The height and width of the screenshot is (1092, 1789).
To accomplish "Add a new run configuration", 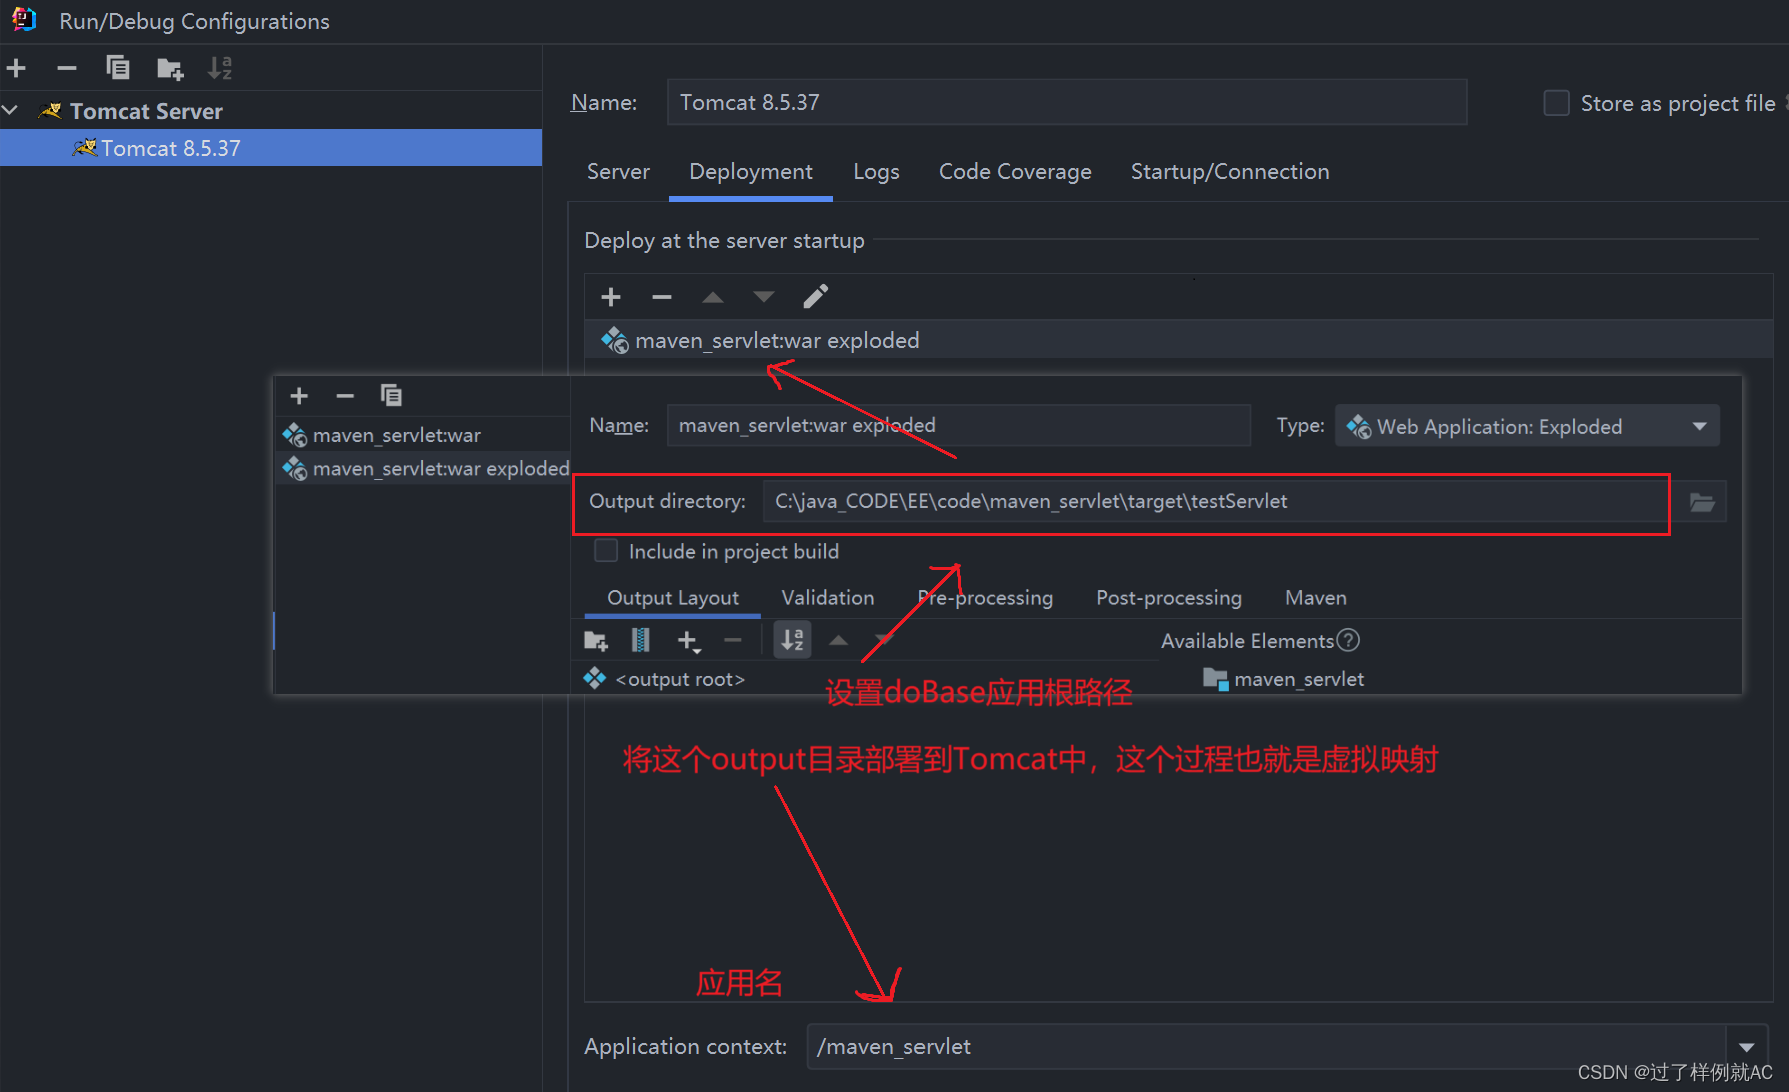I will pyautogui.click(x=16, y=68).
